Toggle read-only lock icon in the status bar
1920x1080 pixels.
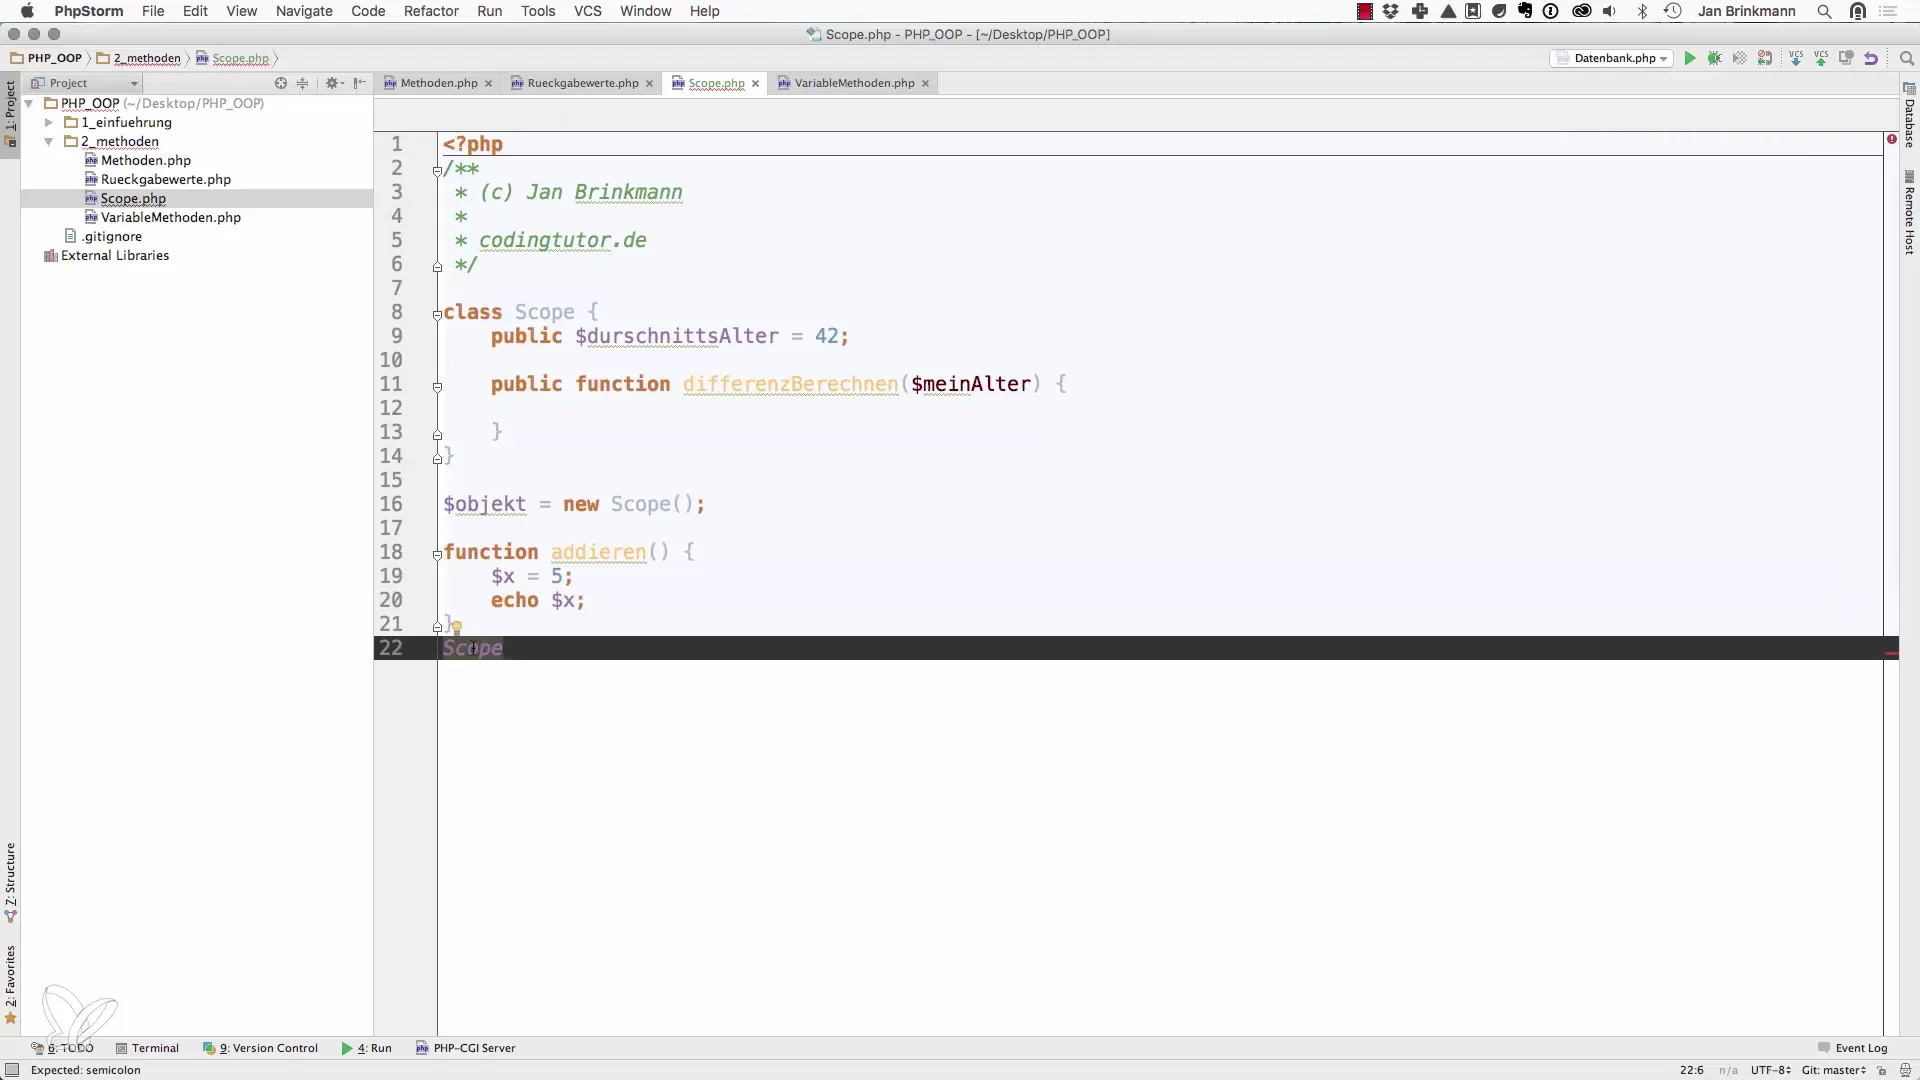pos(1881,1070)
